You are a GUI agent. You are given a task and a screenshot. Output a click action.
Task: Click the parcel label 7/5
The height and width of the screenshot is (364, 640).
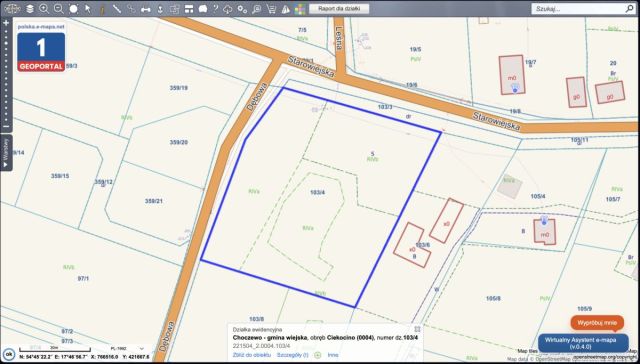(302, 29)
